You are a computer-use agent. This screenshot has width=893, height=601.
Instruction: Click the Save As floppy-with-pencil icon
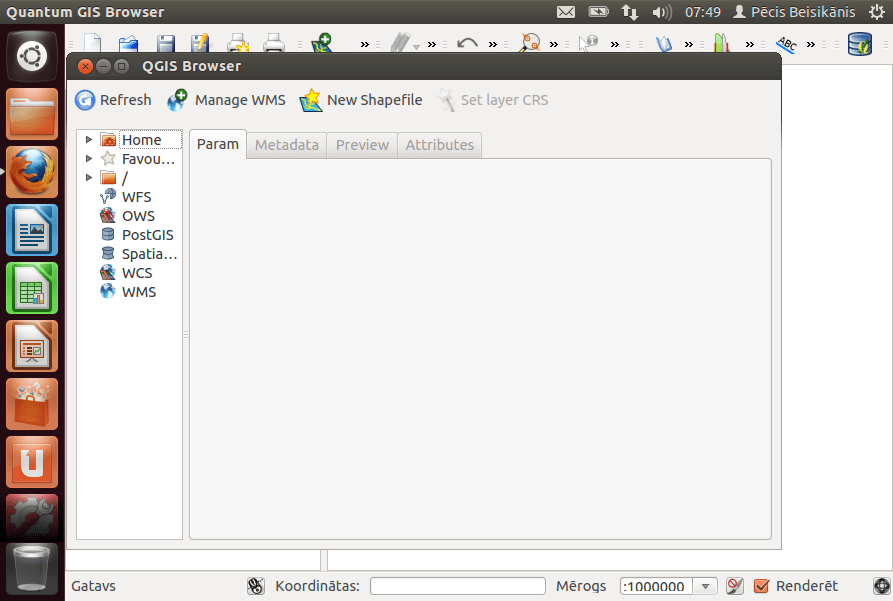pyautogui.click(x=201, y=43)
